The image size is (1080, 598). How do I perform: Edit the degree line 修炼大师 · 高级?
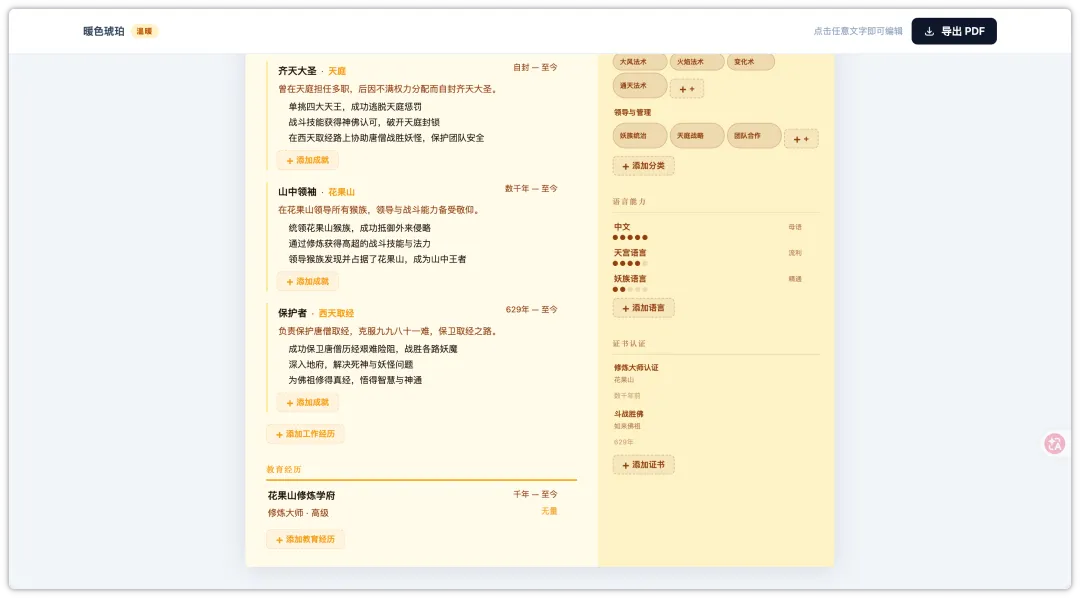298,513
